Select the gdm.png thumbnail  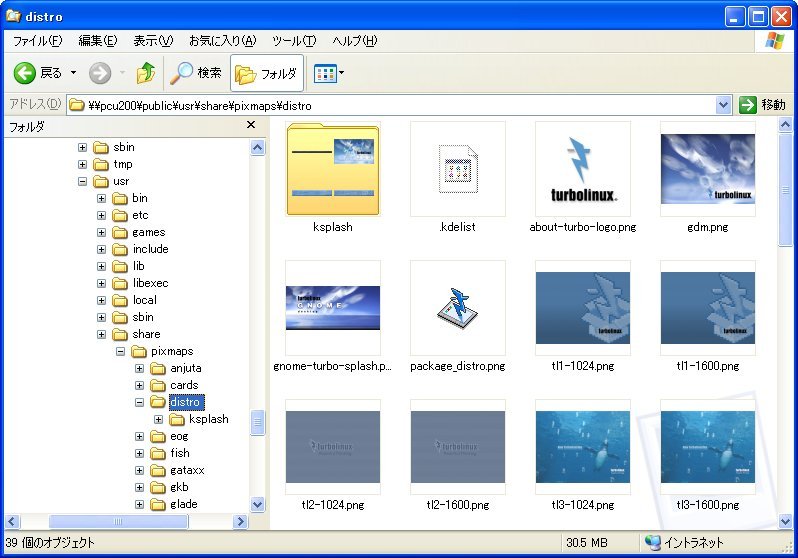(x=708, y=169)
